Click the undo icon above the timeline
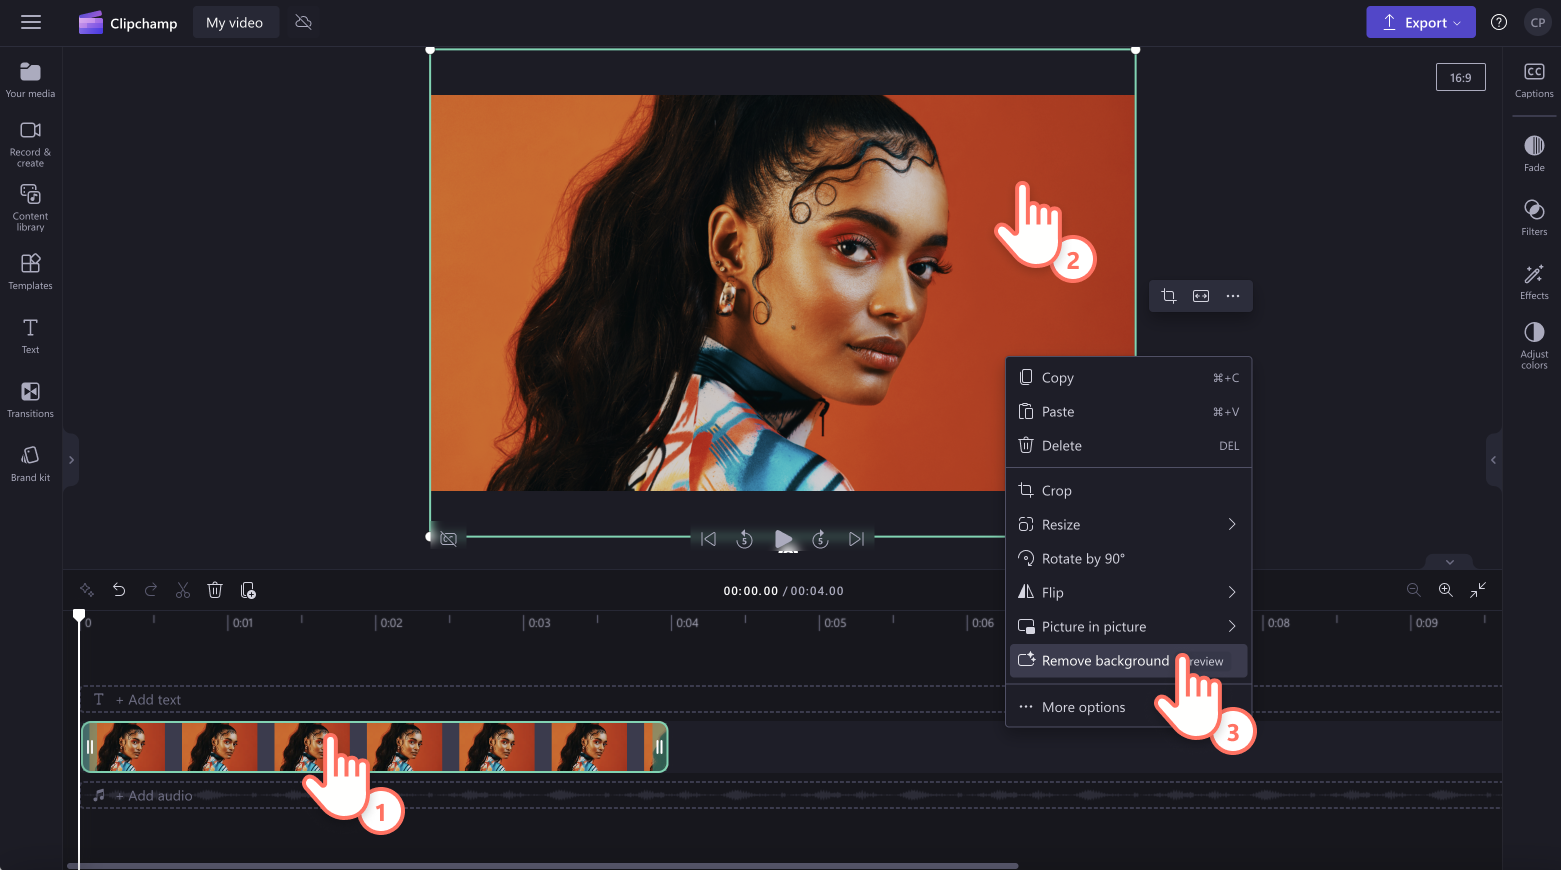This screenshot has height=870, width=1561. click(119, 590)
